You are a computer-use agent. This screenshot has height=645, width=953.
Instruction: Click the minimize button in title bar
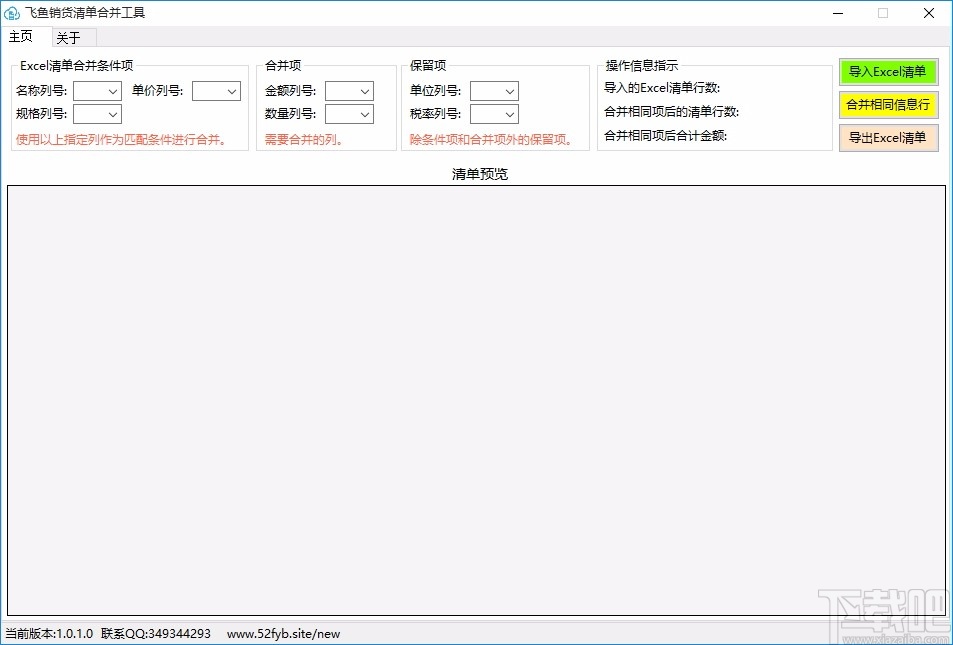pos(838,13)
